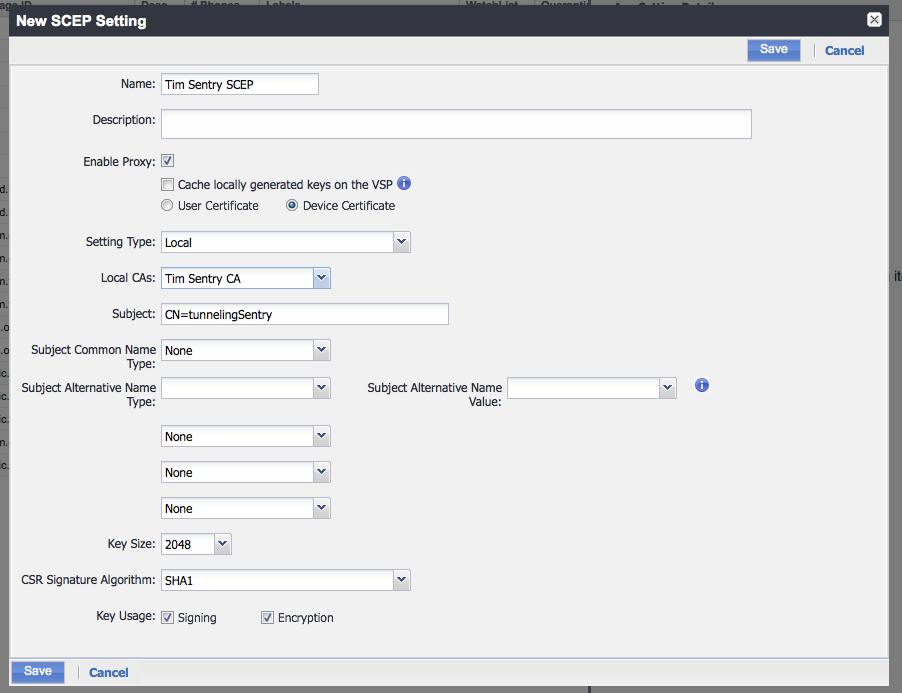Uncheck the Enable Proxy checkbox
This screenshot has width=902, height=693.
(x=168, y=161)
